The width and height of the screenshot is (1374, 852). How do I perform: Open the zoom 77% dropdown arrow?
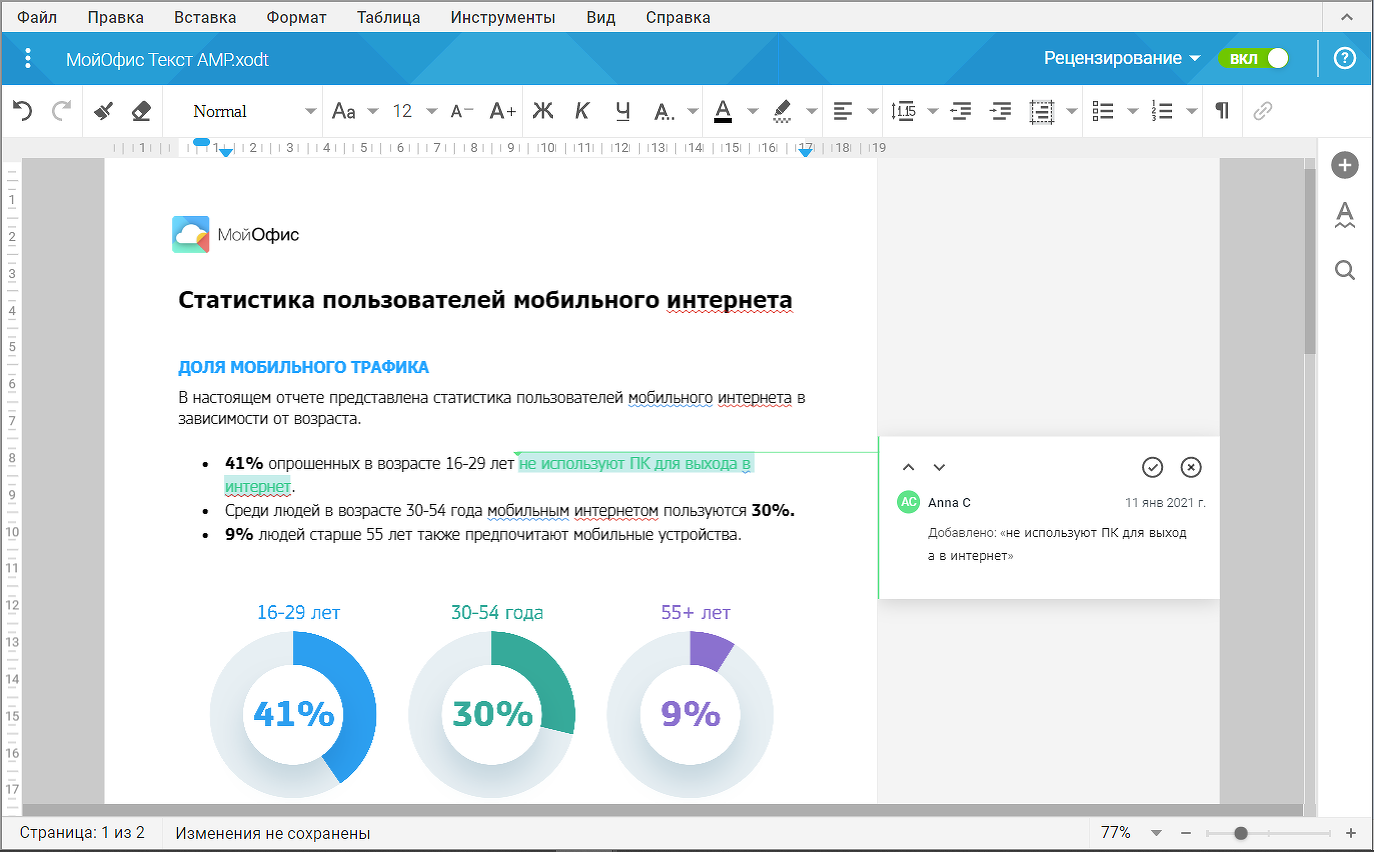click(x=1156, y=833)
